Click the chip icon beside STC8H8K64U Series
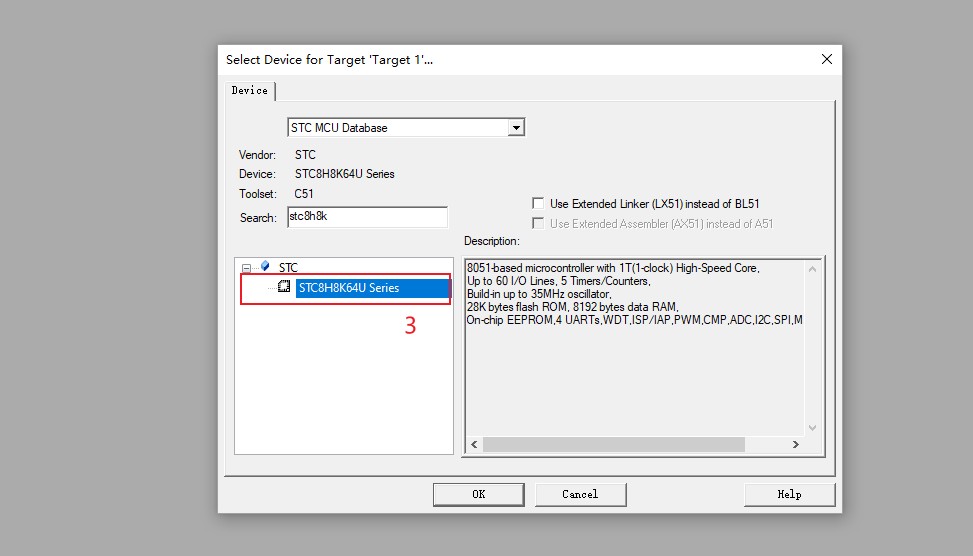Image resolution: width=973 pixels, height=556 pixels. [x=284, y=287]
